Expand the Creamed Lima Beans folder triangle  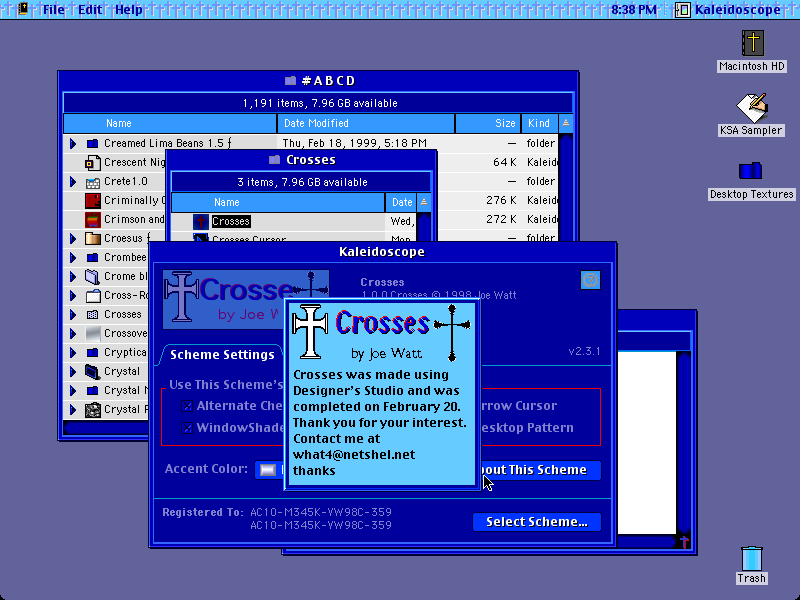73,144
